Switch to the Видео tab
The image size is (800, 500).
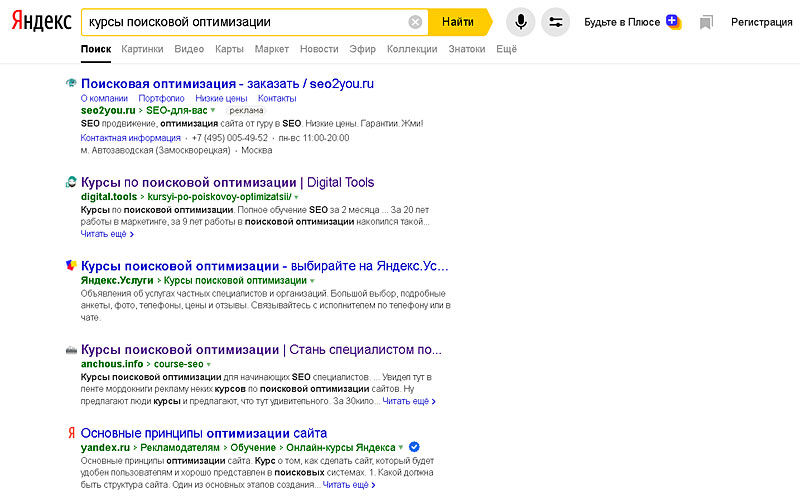(x=189, y=49)
